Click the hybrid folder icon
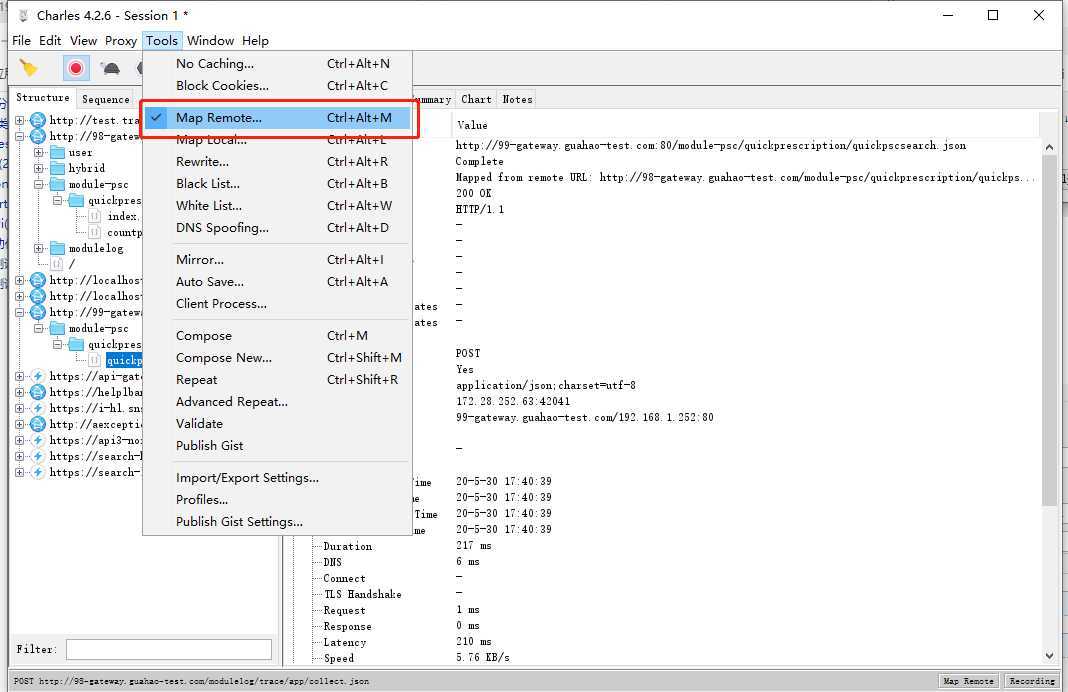Viewport: 1068px width, 692px height. (x=58, y=168)
